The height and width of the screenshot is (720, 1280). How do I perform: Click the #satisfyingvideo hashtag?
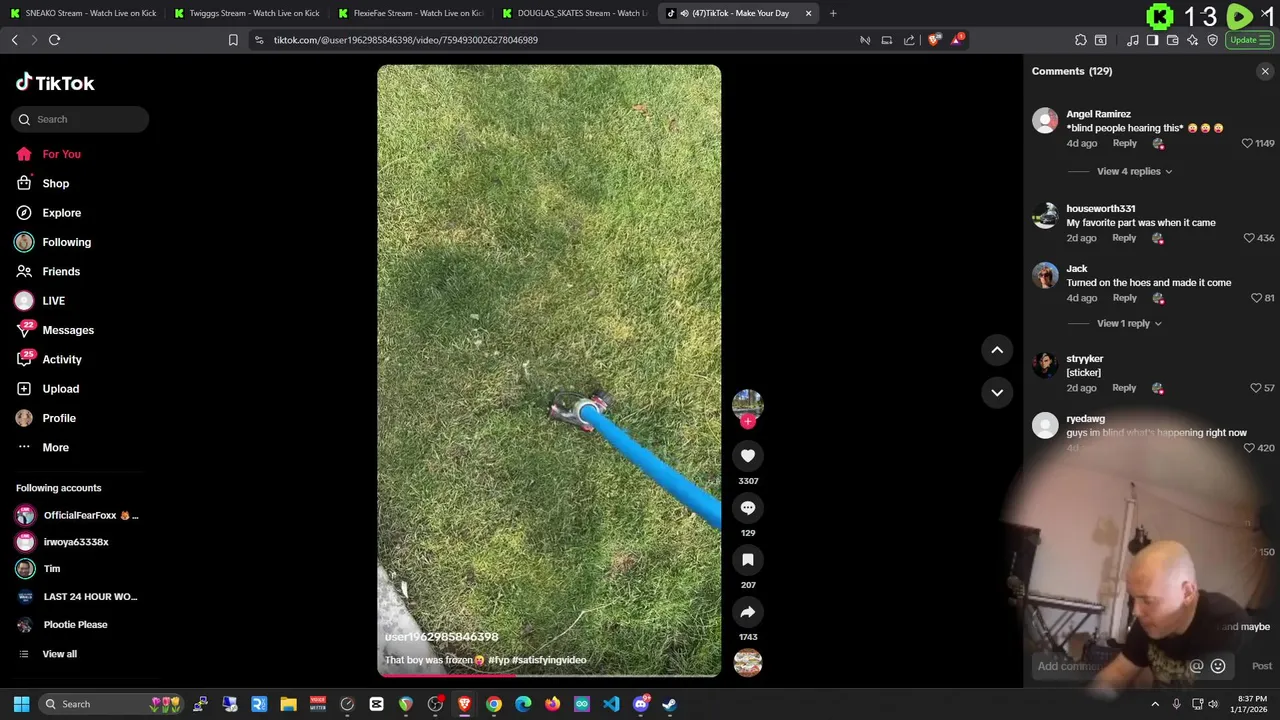coord(549,660)
